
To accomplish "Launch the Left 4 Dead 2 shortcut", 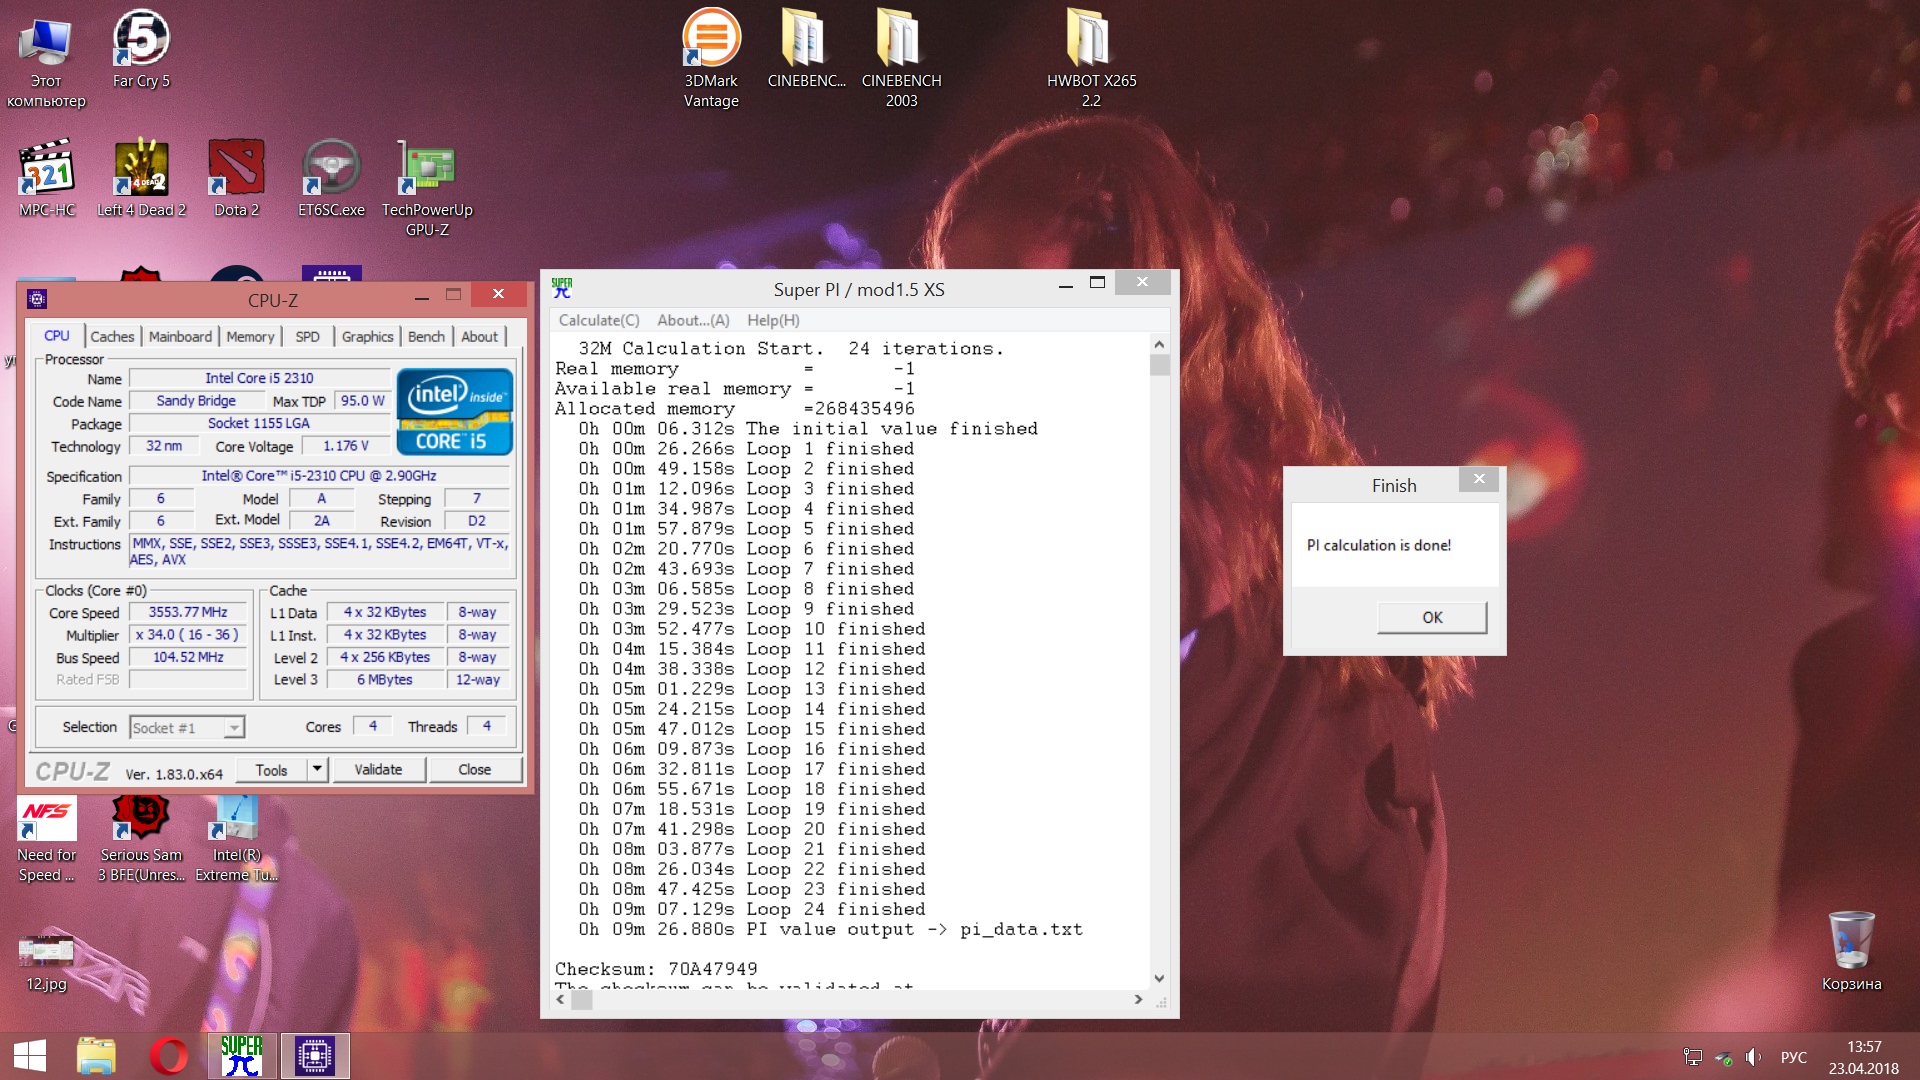I will click(141, 178).
